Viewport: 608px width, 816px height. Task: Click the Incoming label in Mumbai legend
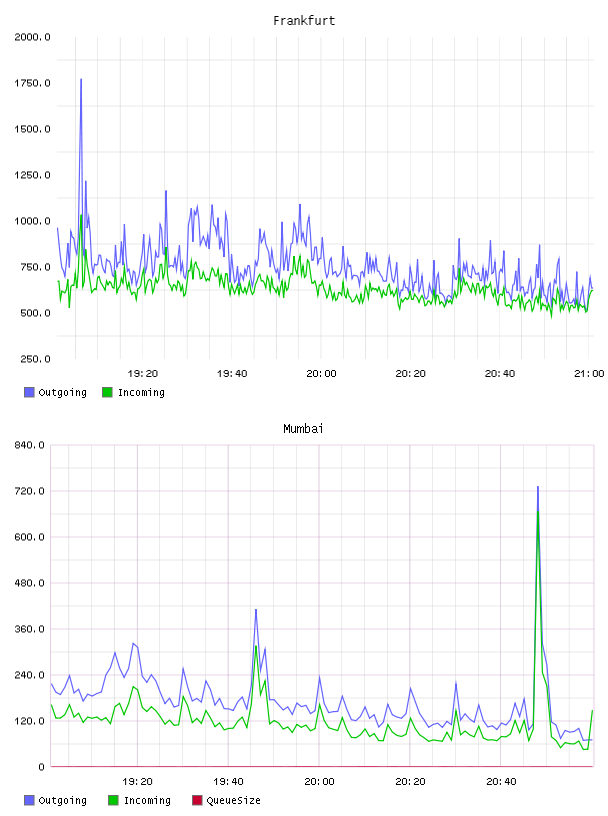147,801
